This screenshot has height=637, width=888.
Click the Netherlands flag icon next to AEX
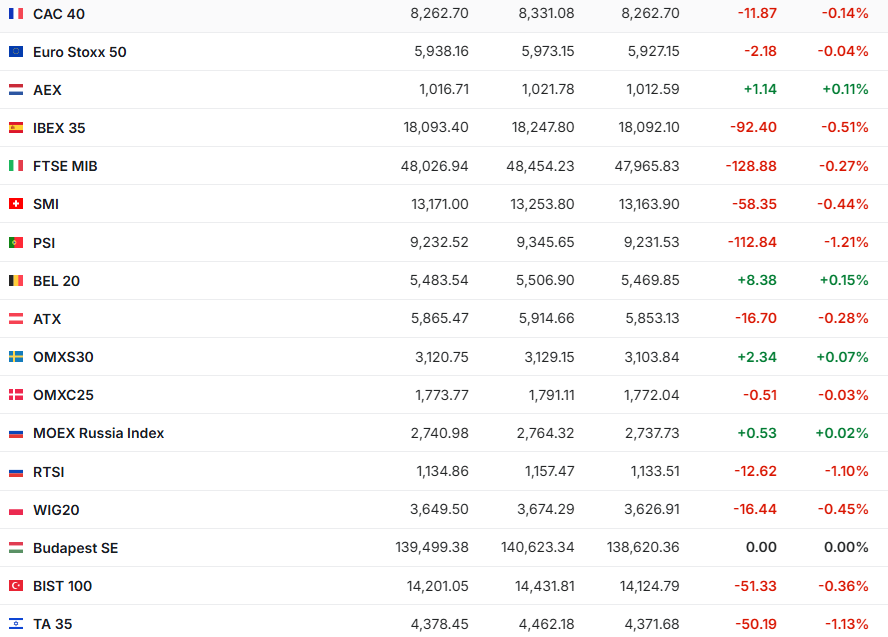[16, 90]
